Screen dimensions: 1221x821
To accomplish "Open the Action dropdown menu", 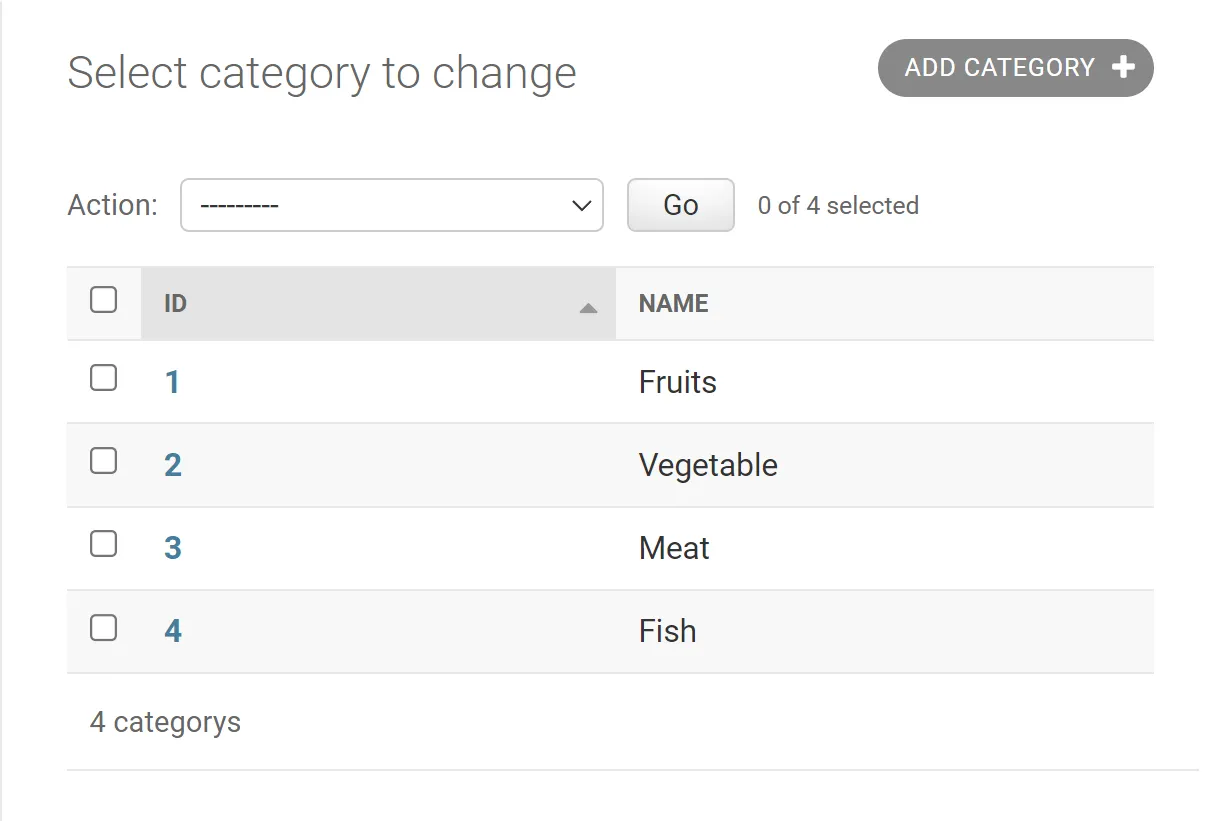I will tap(391, 205).
